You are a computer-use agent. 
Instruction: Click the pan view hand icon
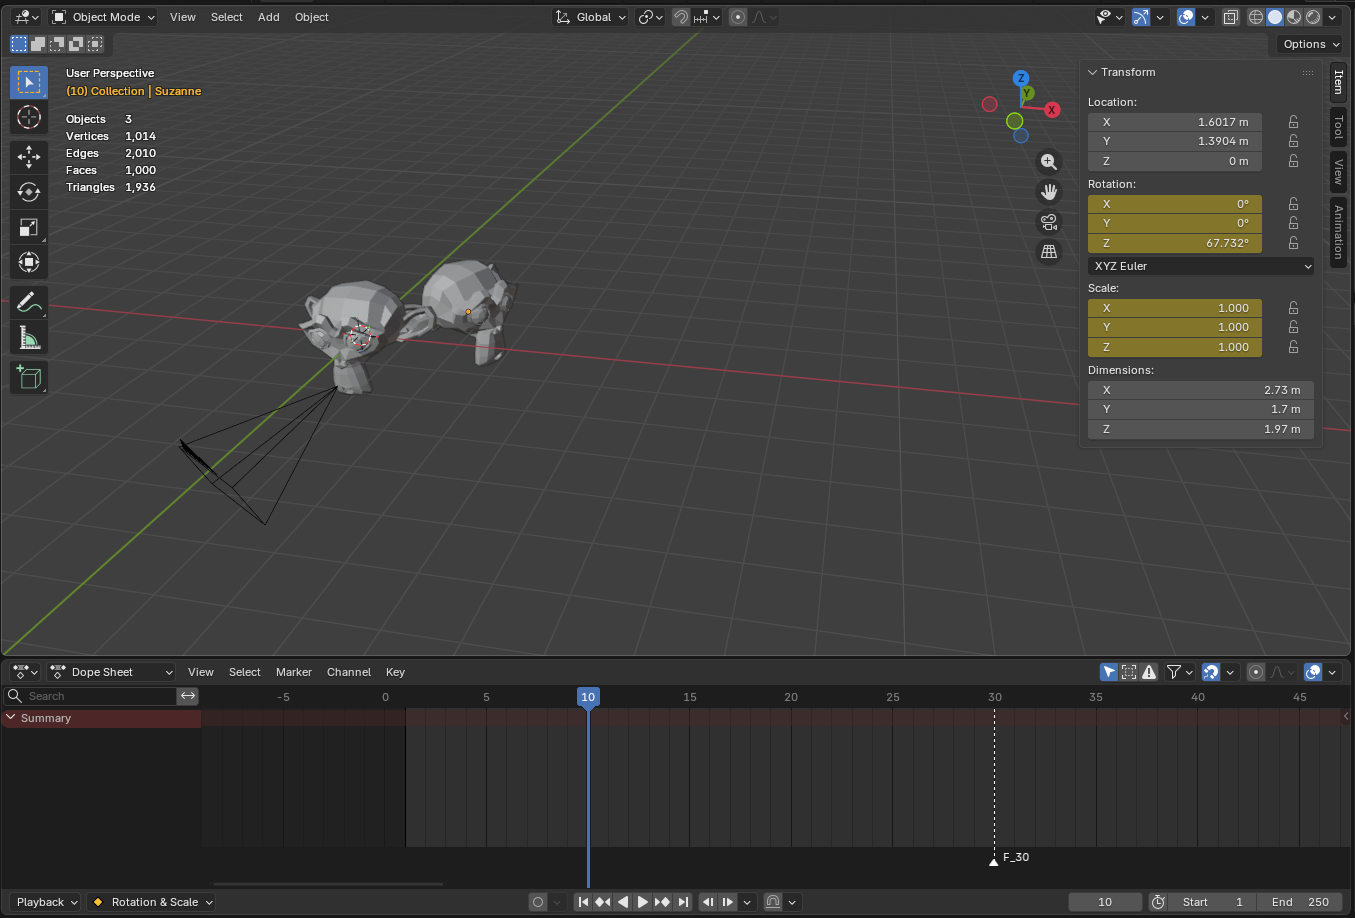click(x=1048, y=192)
